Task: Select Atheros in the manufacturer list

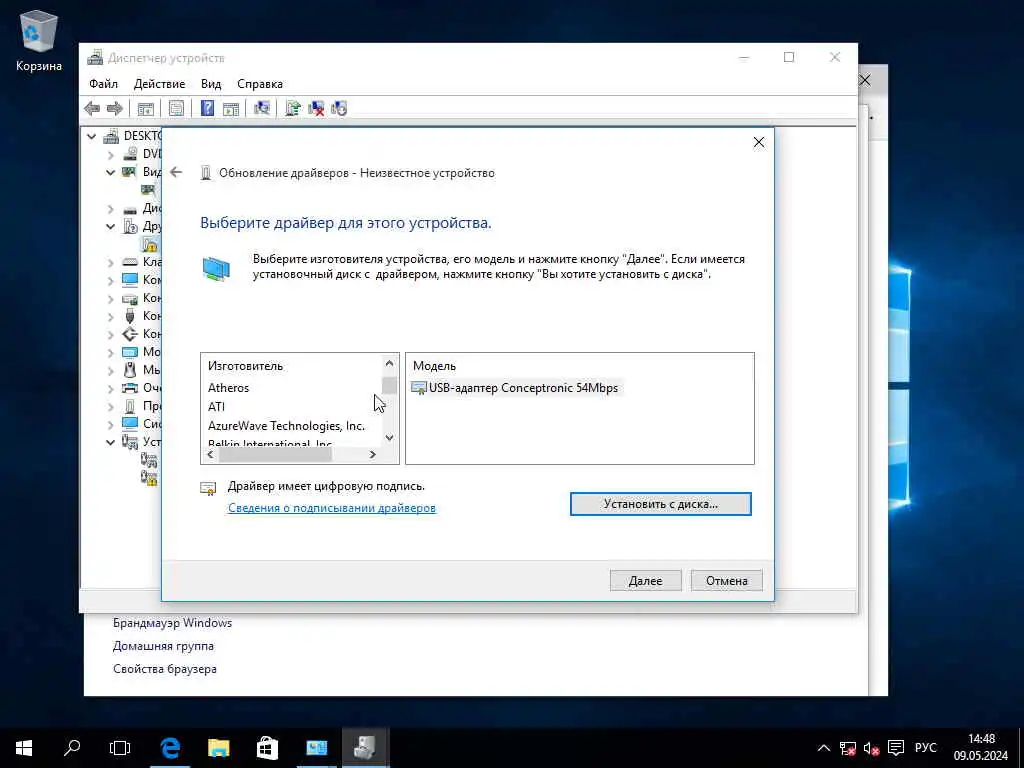Action: [228, 388]
